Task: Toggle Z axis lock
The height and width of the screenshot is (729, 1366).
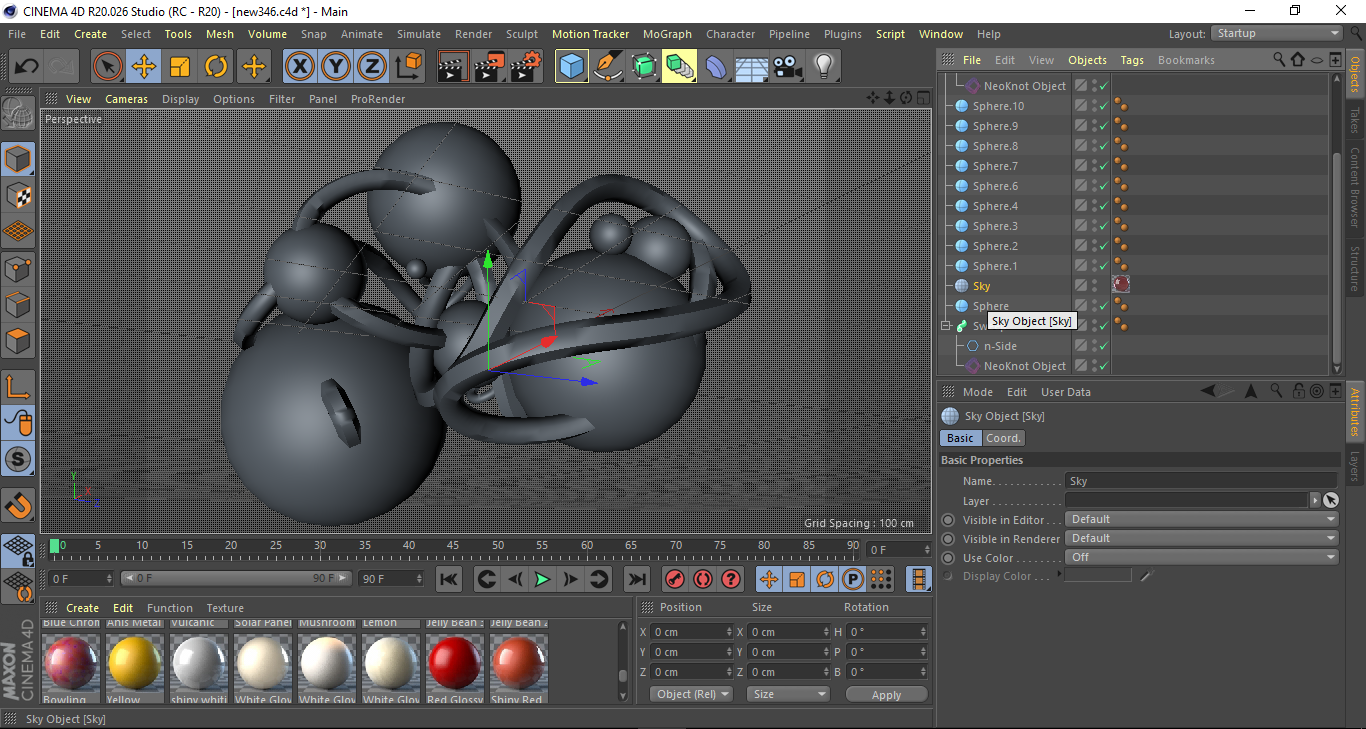Action: [x=372, y=67]
